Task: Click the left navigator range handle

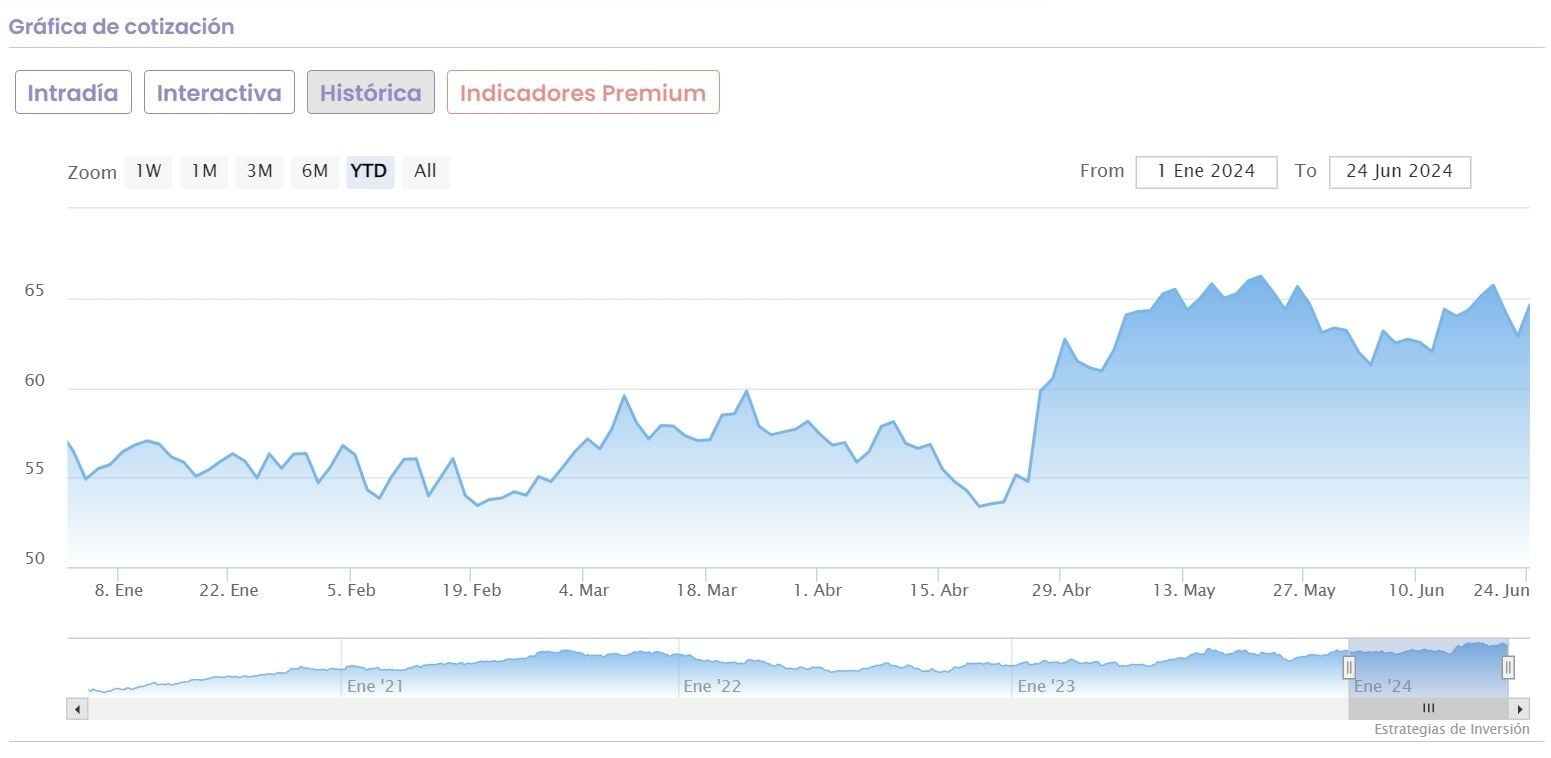Action: point(1348,667)
